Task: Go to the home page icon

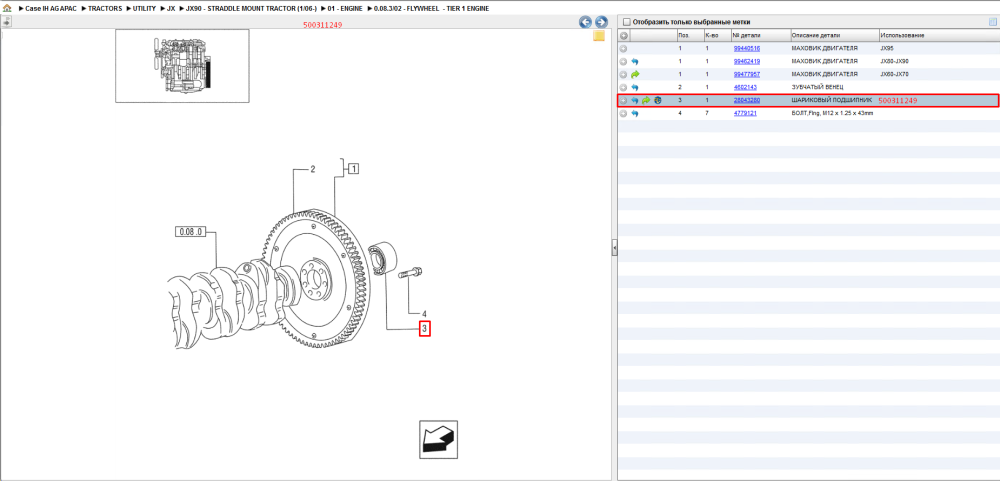Action: 7,8
